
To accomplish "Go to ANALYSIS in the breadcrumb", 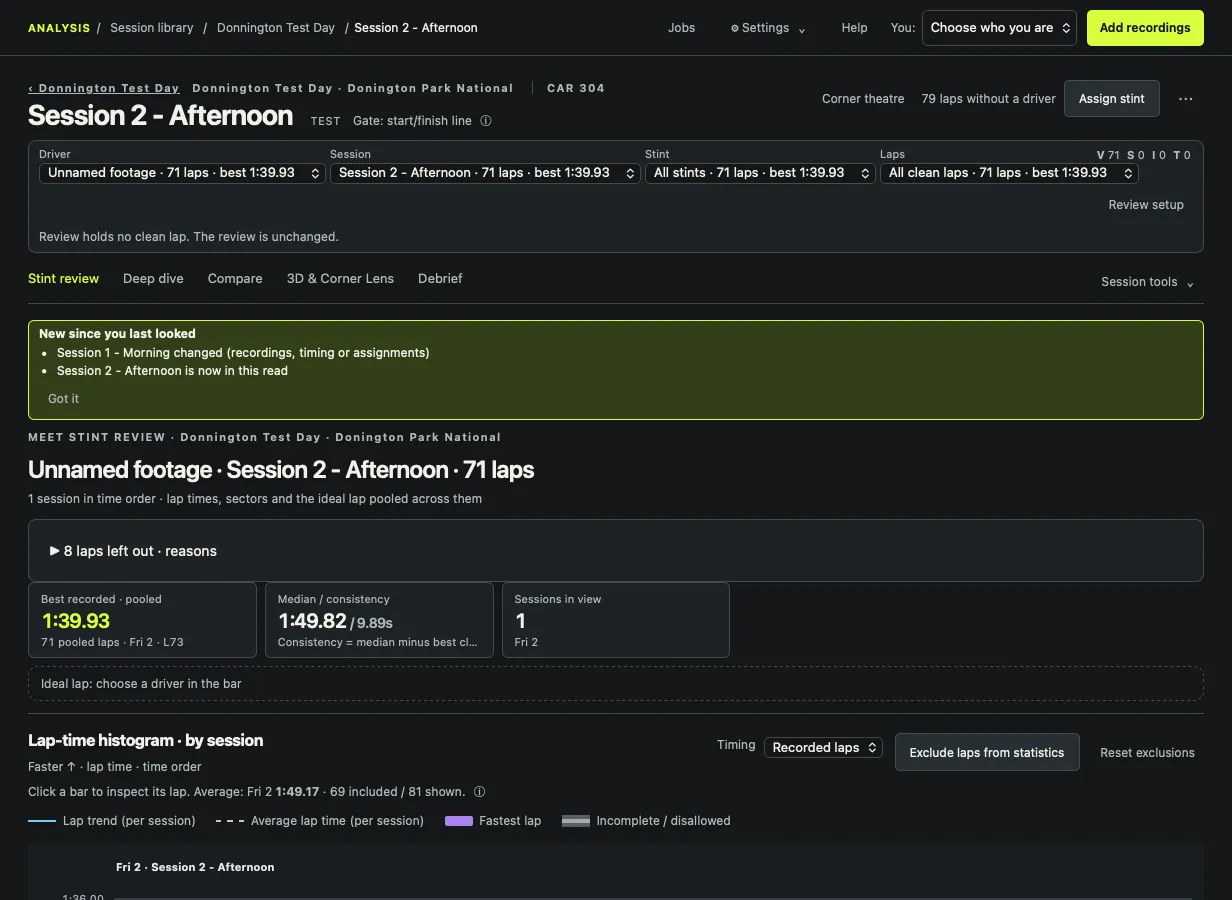I will point(59,28).
